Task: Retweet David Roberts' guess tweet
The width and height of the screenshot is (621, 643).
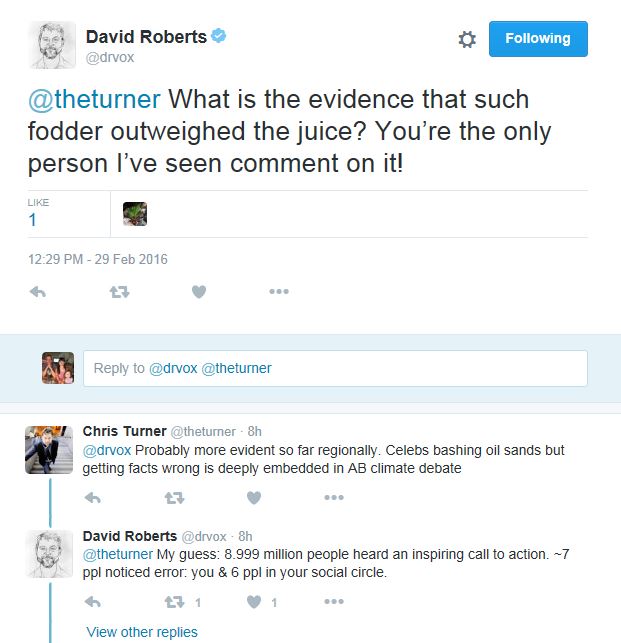Action: (173, 602)
